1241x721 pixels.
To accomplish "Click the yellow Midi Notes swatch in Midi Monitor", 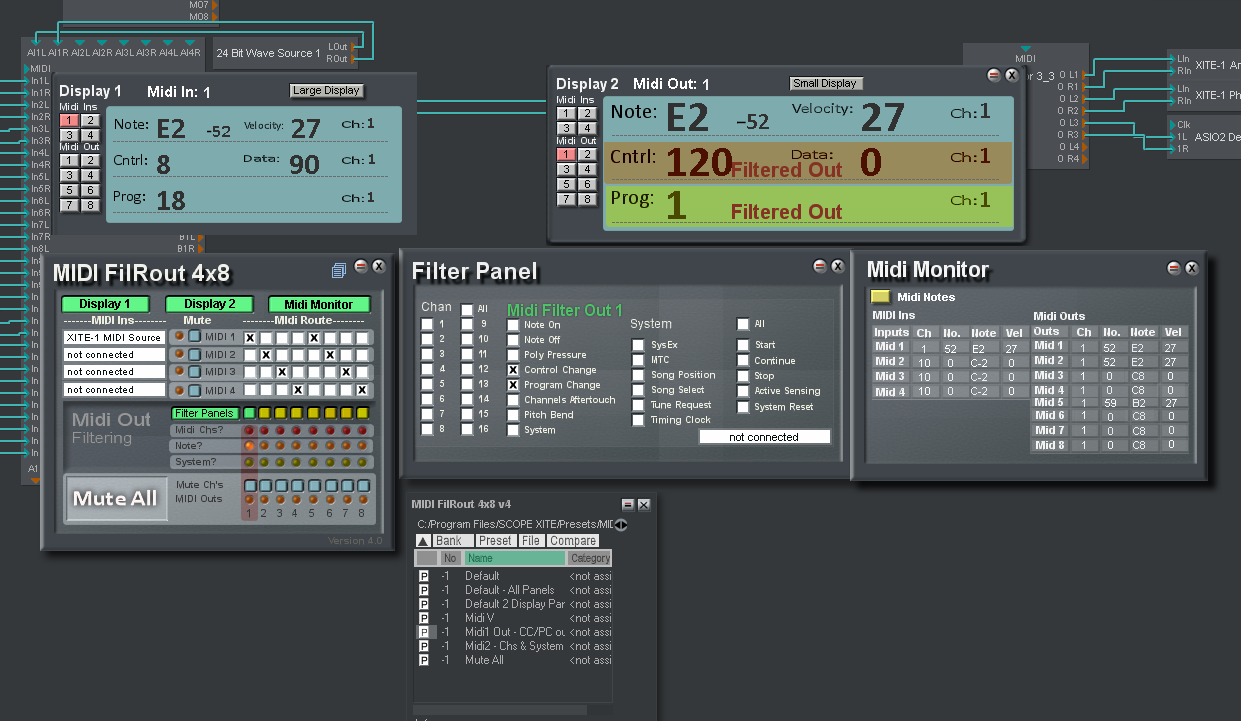I will tap(879, 297).
